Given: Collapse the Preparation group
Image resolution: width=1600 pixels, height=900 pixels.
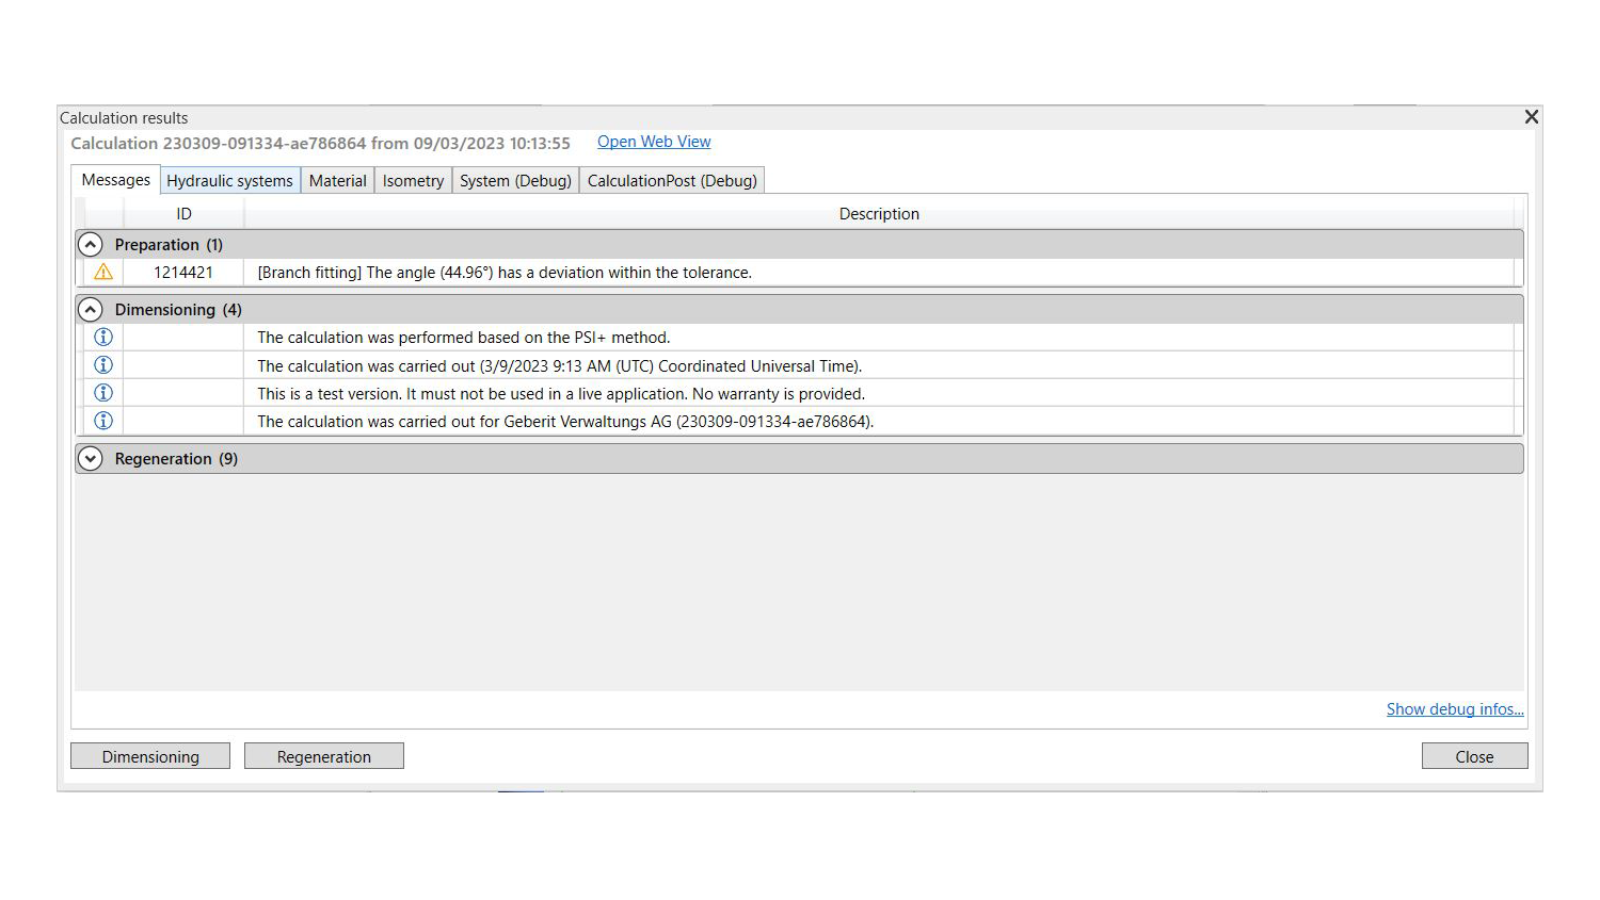Looking at the screenshot, I should (90, 245).
